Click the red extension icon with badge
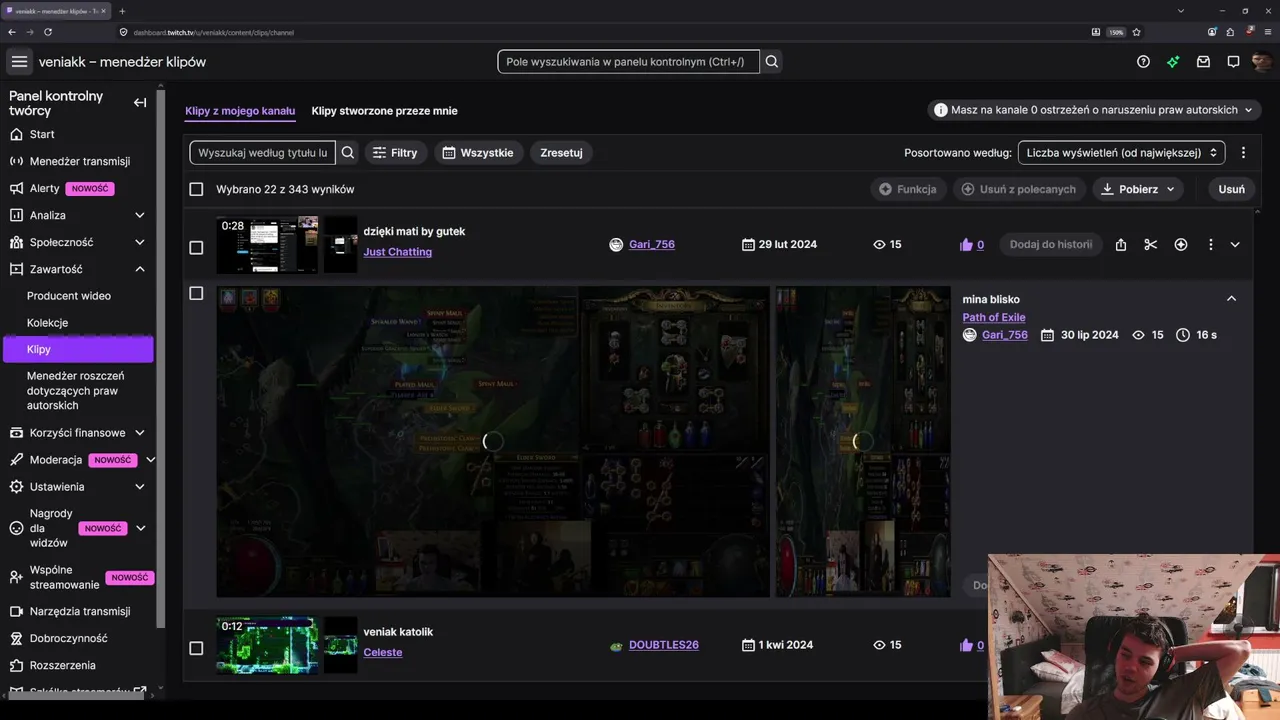Viewport: 1280px width, 720px height. point(1250,31)
